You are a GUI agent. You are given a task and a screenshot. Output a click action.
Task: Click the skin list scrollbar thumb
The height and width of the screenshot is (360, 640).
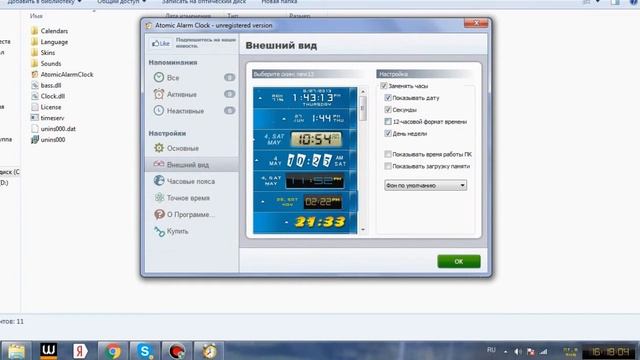point(363,109)
